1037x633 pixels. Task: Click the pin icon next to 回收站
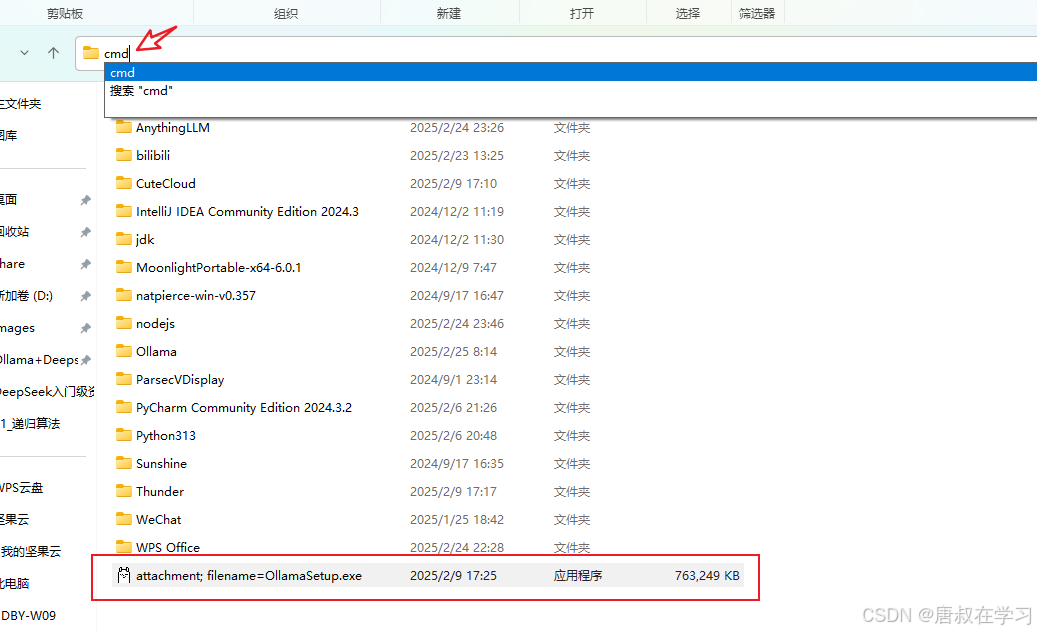85,232
